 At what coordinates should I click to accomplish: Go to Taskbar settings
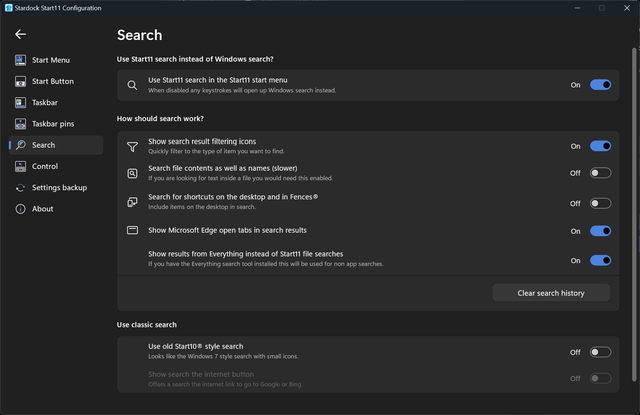[56, 102]
